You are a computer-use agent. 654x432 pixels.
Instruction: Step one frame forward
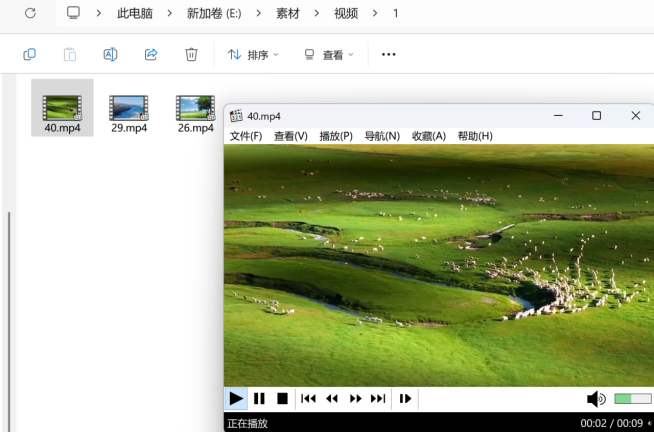click(x=405, y=399)
